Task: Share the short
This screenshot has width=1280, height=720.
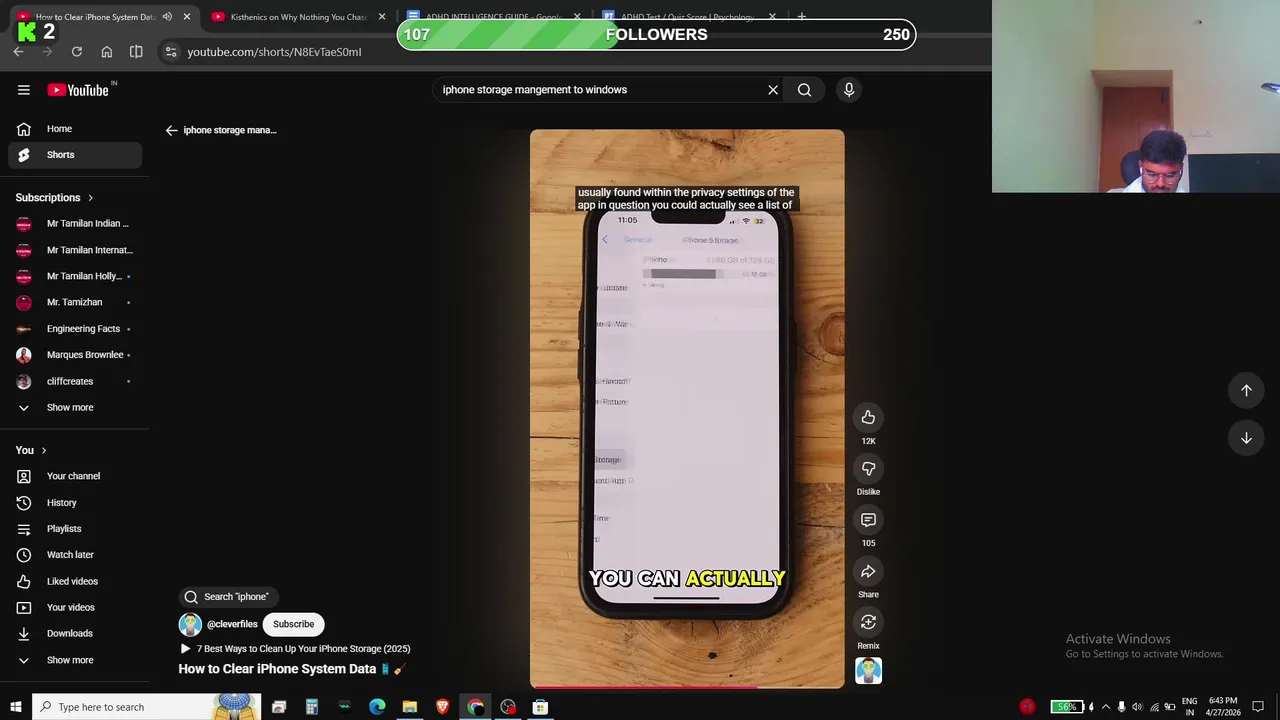Action: [x=868, y=571]
